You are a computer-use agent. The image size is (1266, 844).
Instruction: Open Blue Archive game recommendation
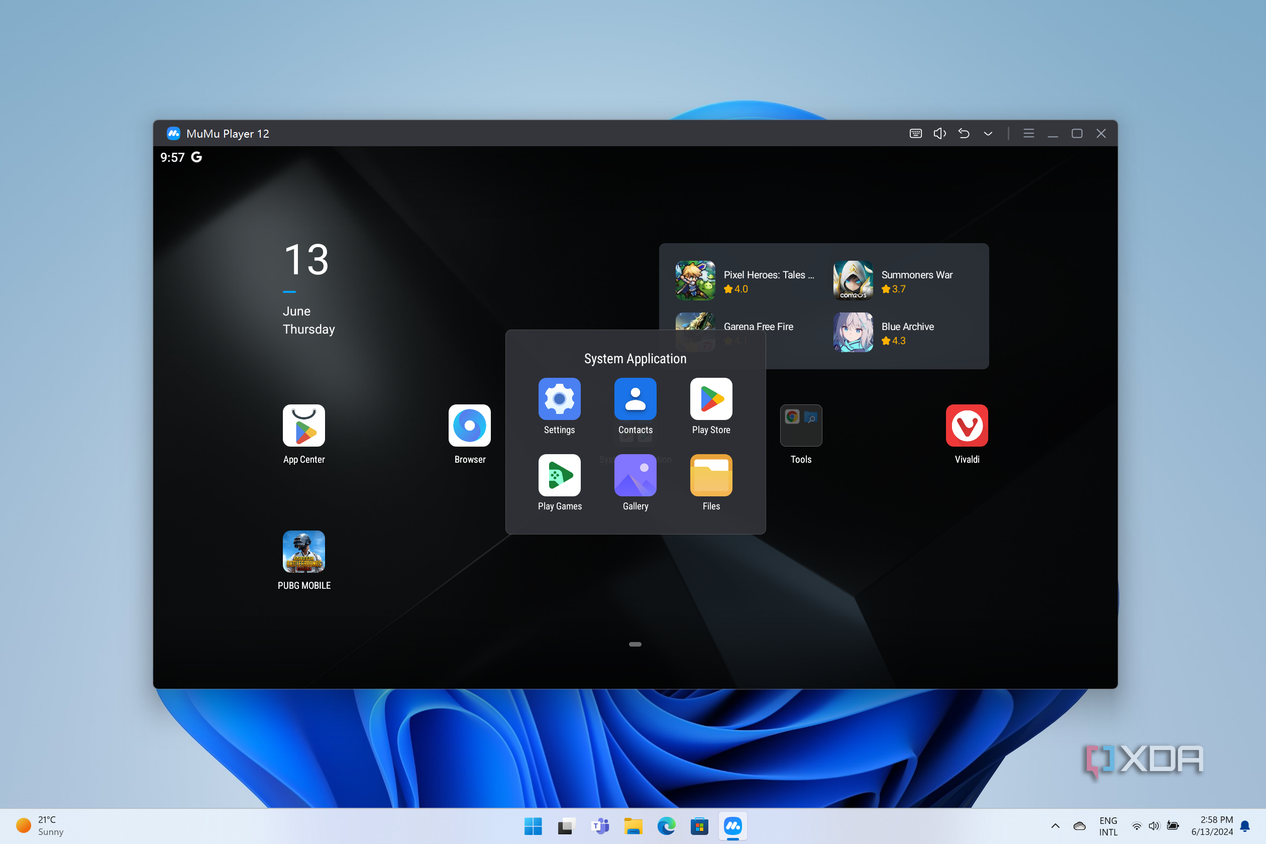pyautogui.click(x=885, y=333)
